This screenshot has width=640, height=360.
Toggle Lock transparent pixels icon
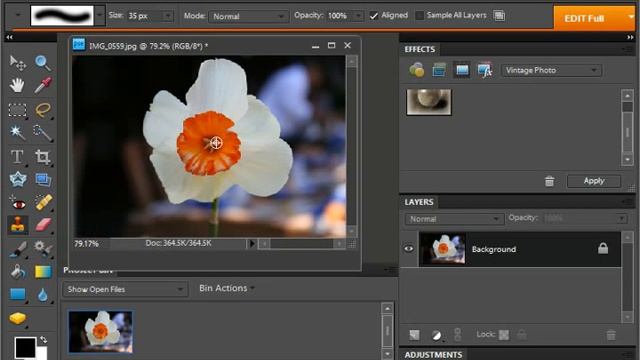[x=504, y=335]
